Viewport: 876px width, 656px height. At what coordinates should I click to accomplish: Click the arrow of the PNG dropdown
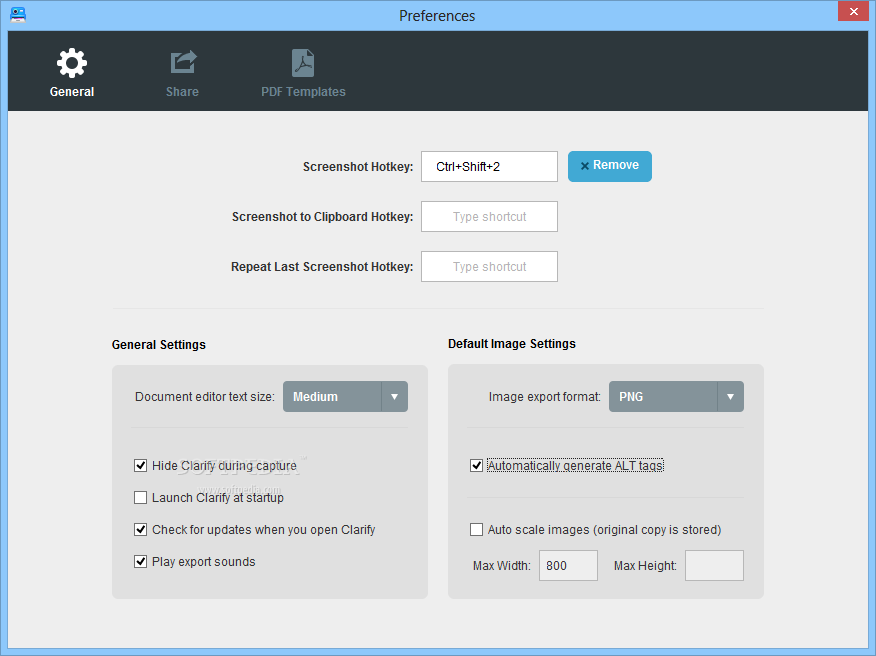pyautogui.click(x=730, y=397)
